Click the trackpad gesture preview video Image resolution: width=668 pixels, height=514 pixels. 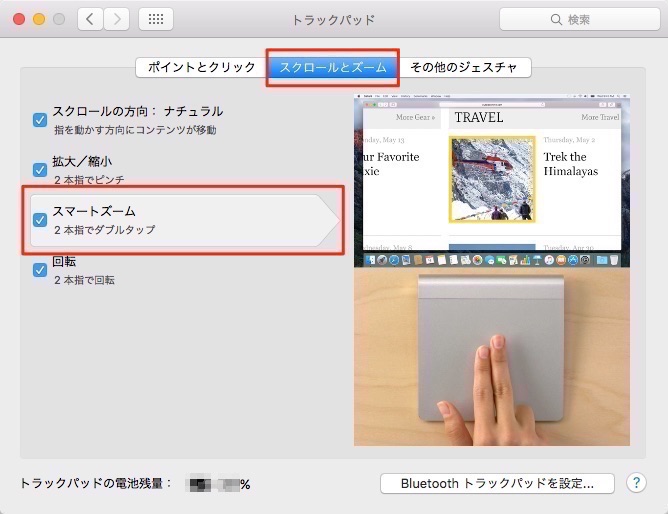492,270
